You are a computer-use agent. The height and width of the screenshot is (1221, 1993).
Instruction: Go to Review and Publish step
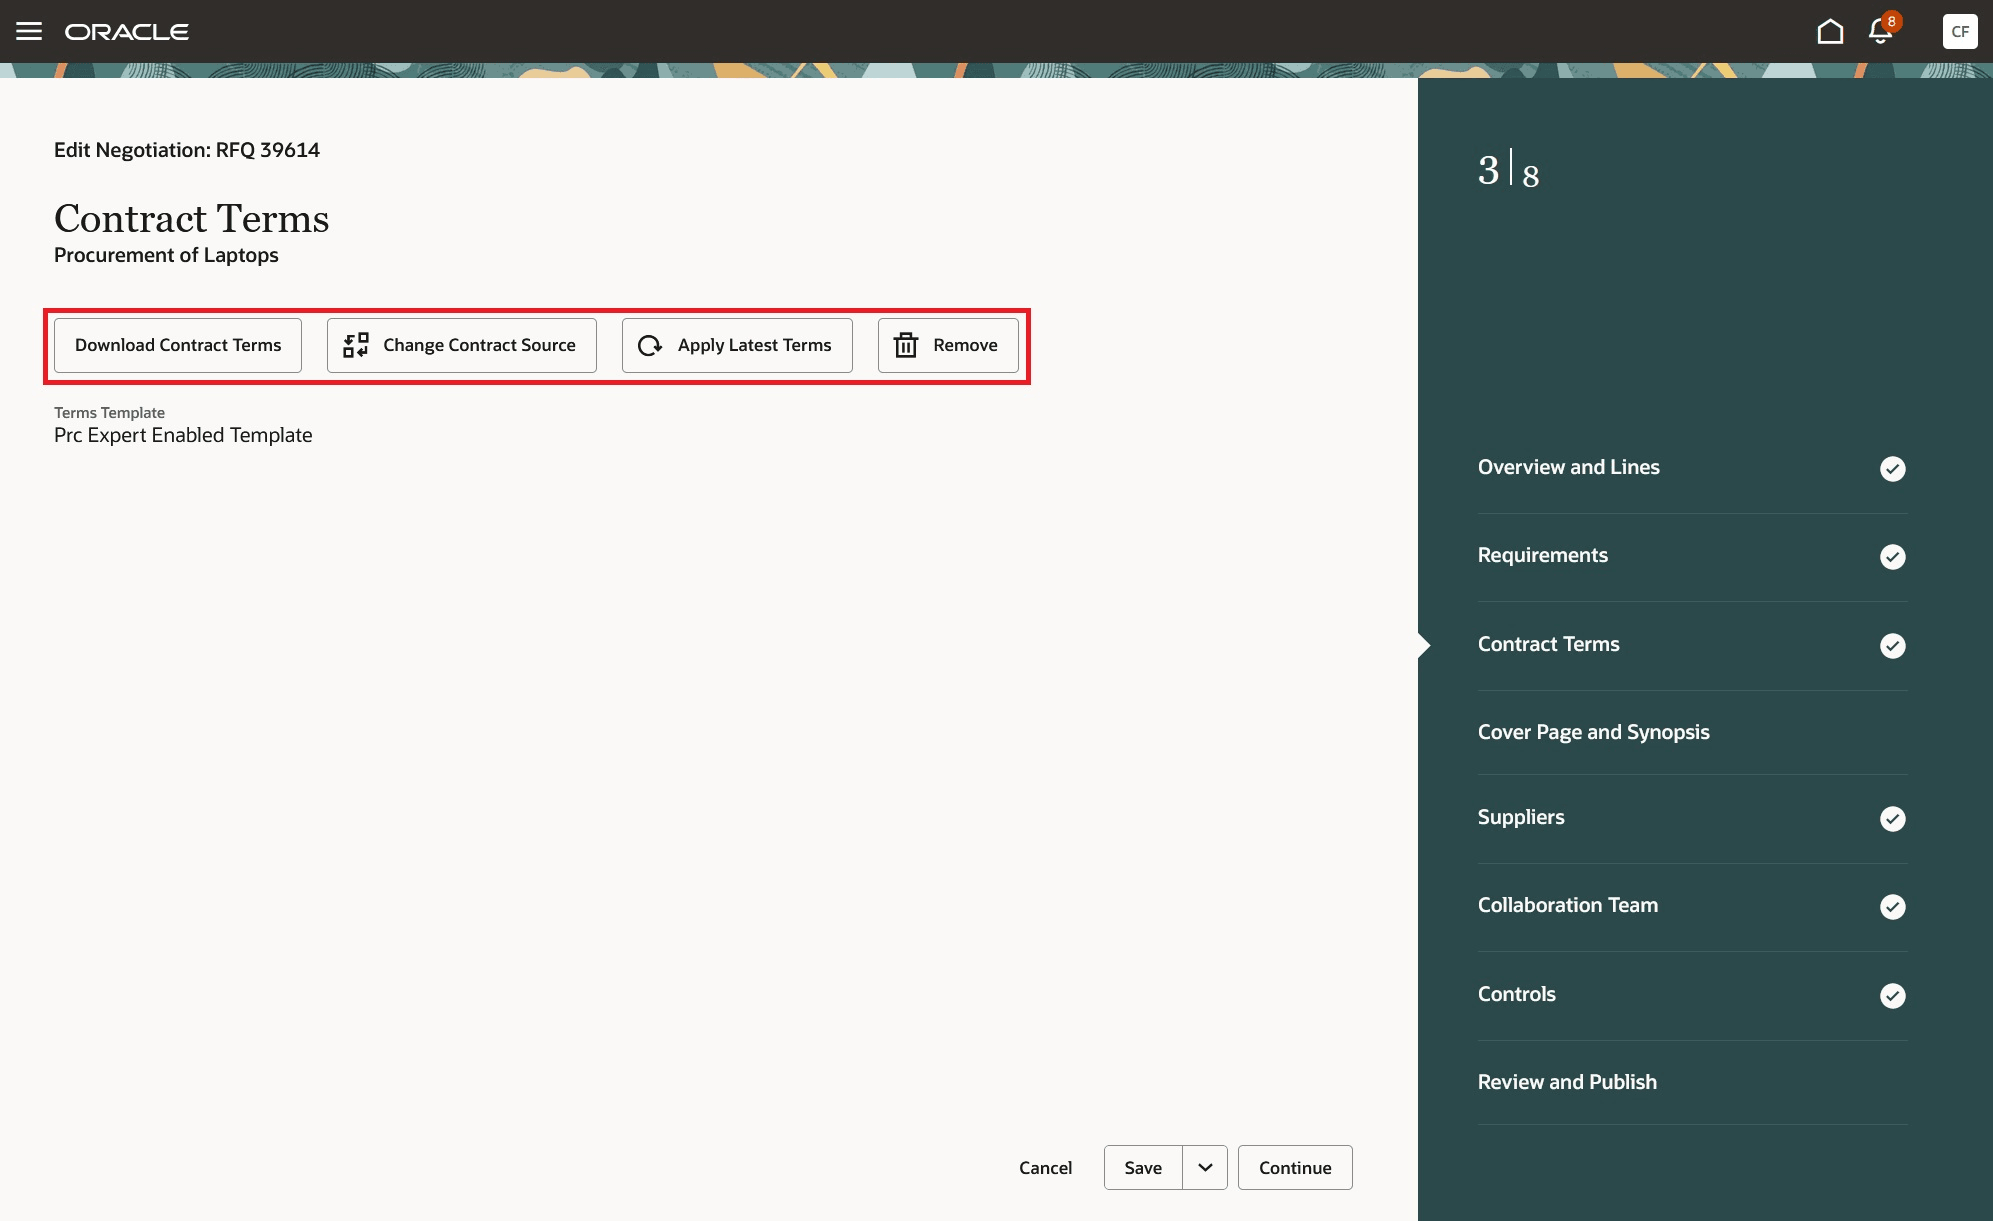[x=1567, y=1082]
